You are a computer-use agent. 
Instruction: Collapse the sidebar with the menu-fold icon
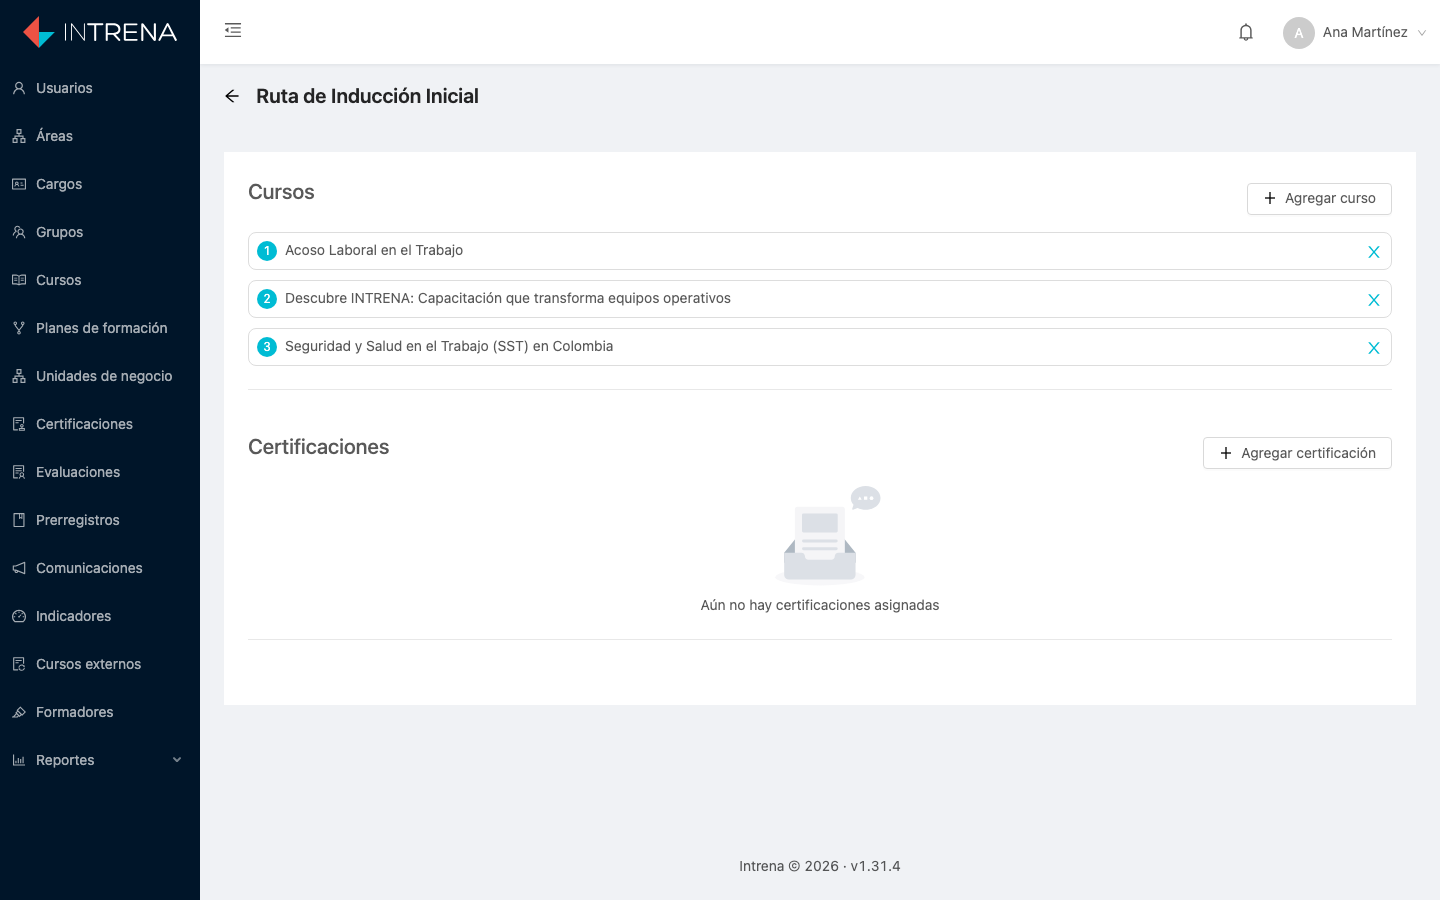pyautogui.click(x=233, y=30)
